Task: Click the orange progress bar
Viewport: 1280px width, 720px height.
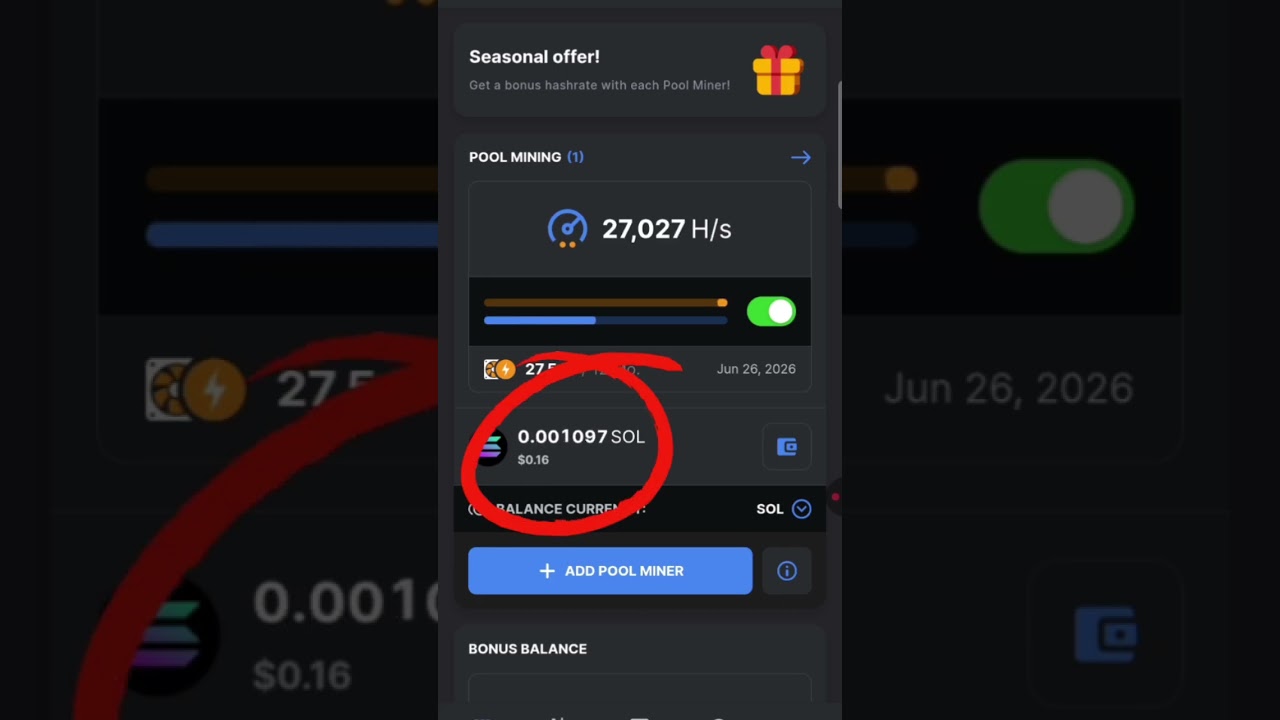Action: tap(605, 302)
